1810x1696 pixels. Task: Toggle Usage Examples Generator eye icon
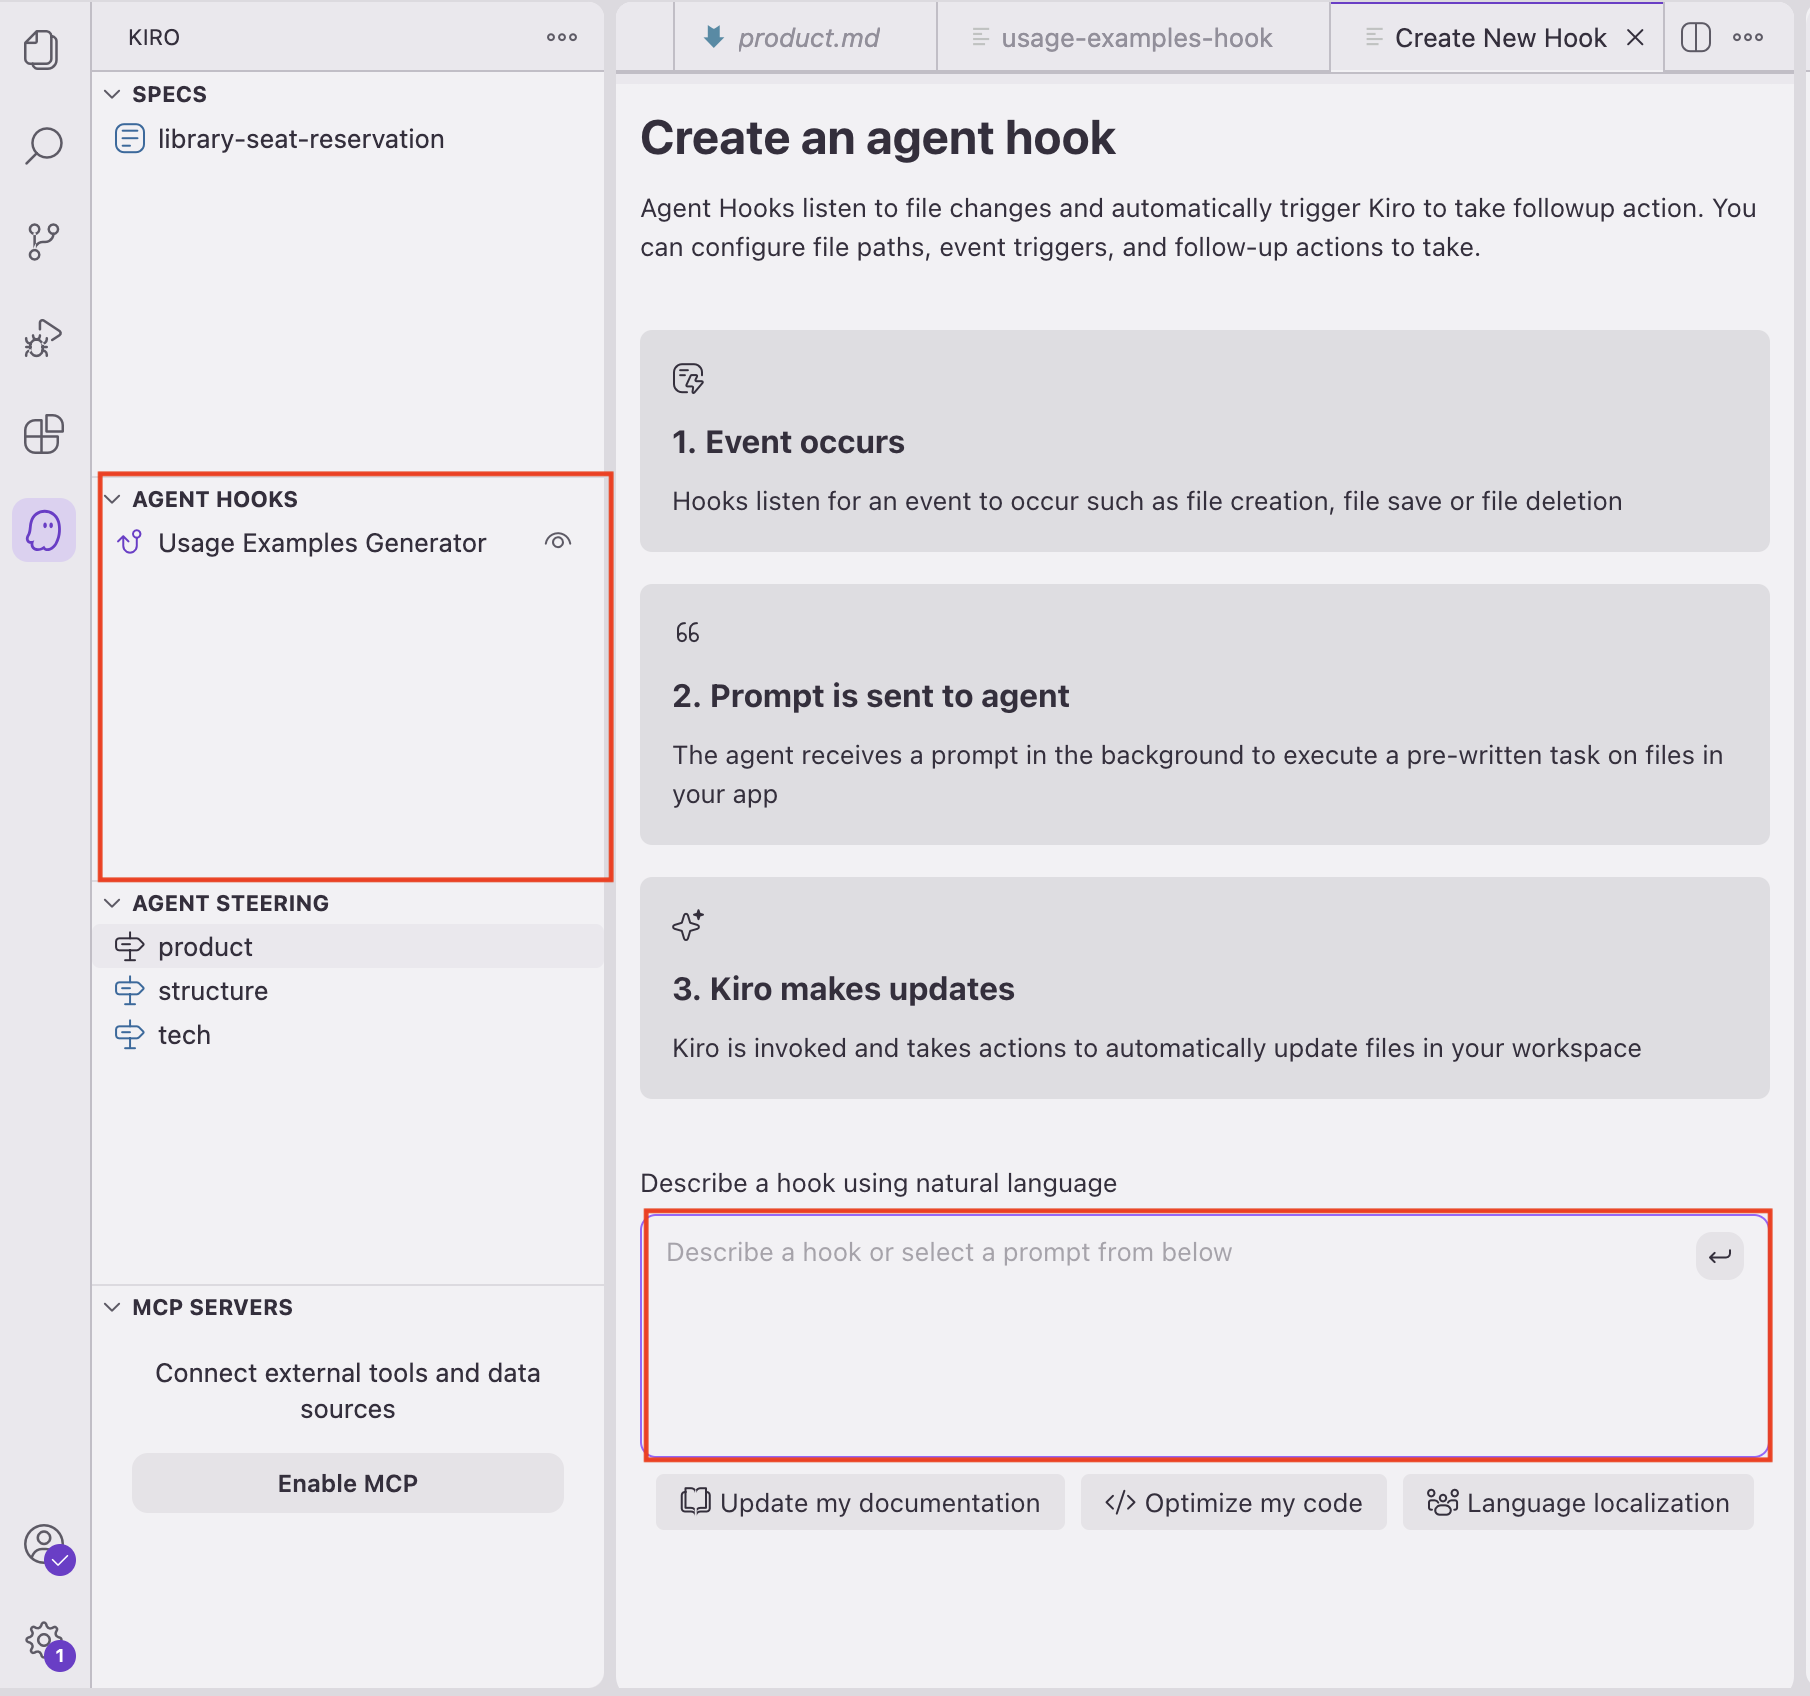pos(558,541)
